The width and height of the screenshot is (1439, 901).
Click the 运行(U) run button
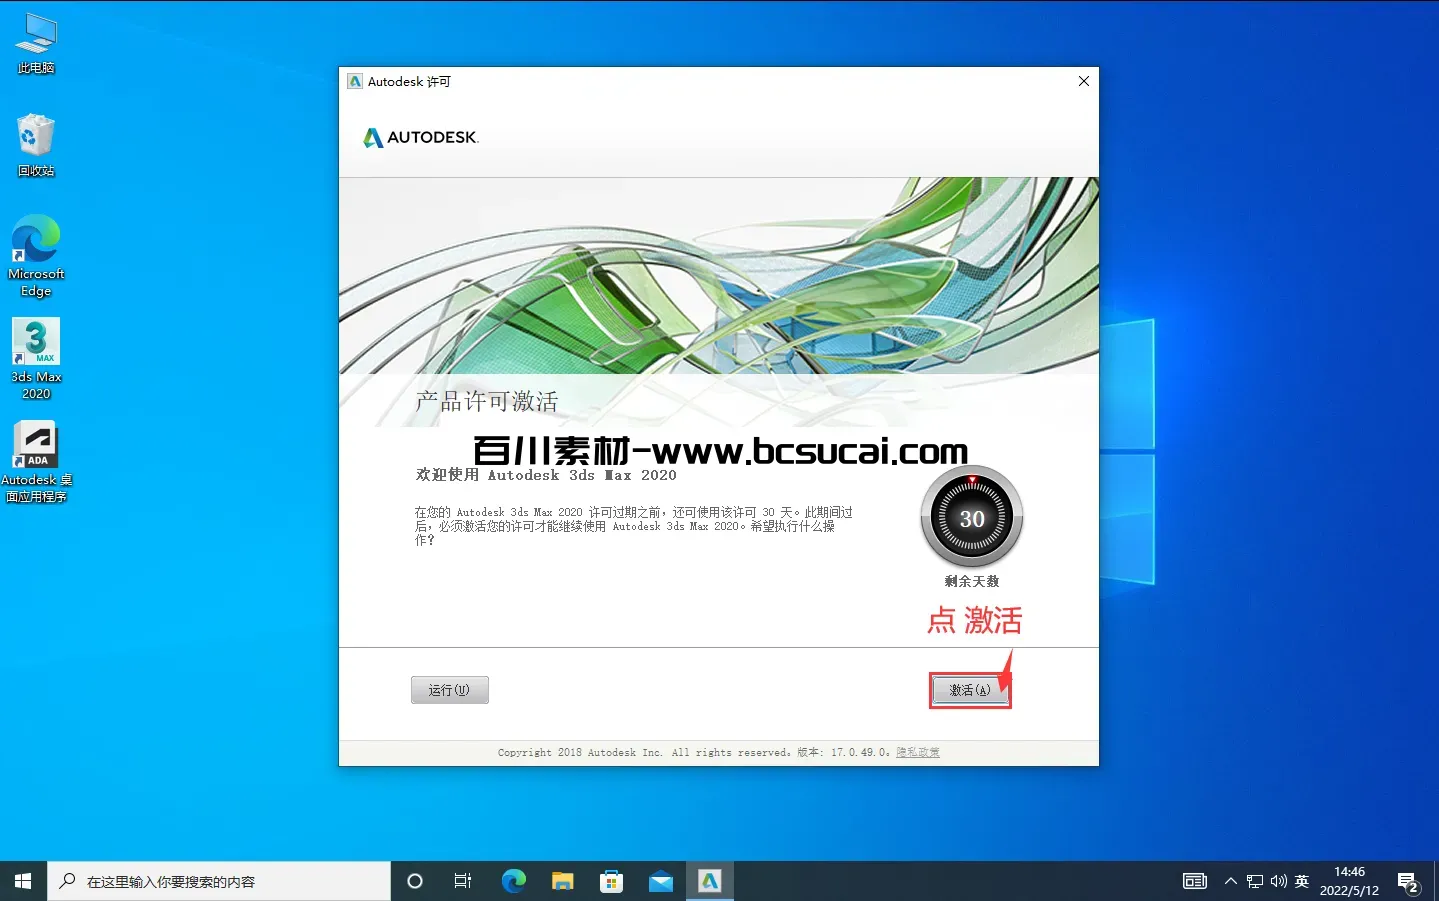tap(449, 690)
